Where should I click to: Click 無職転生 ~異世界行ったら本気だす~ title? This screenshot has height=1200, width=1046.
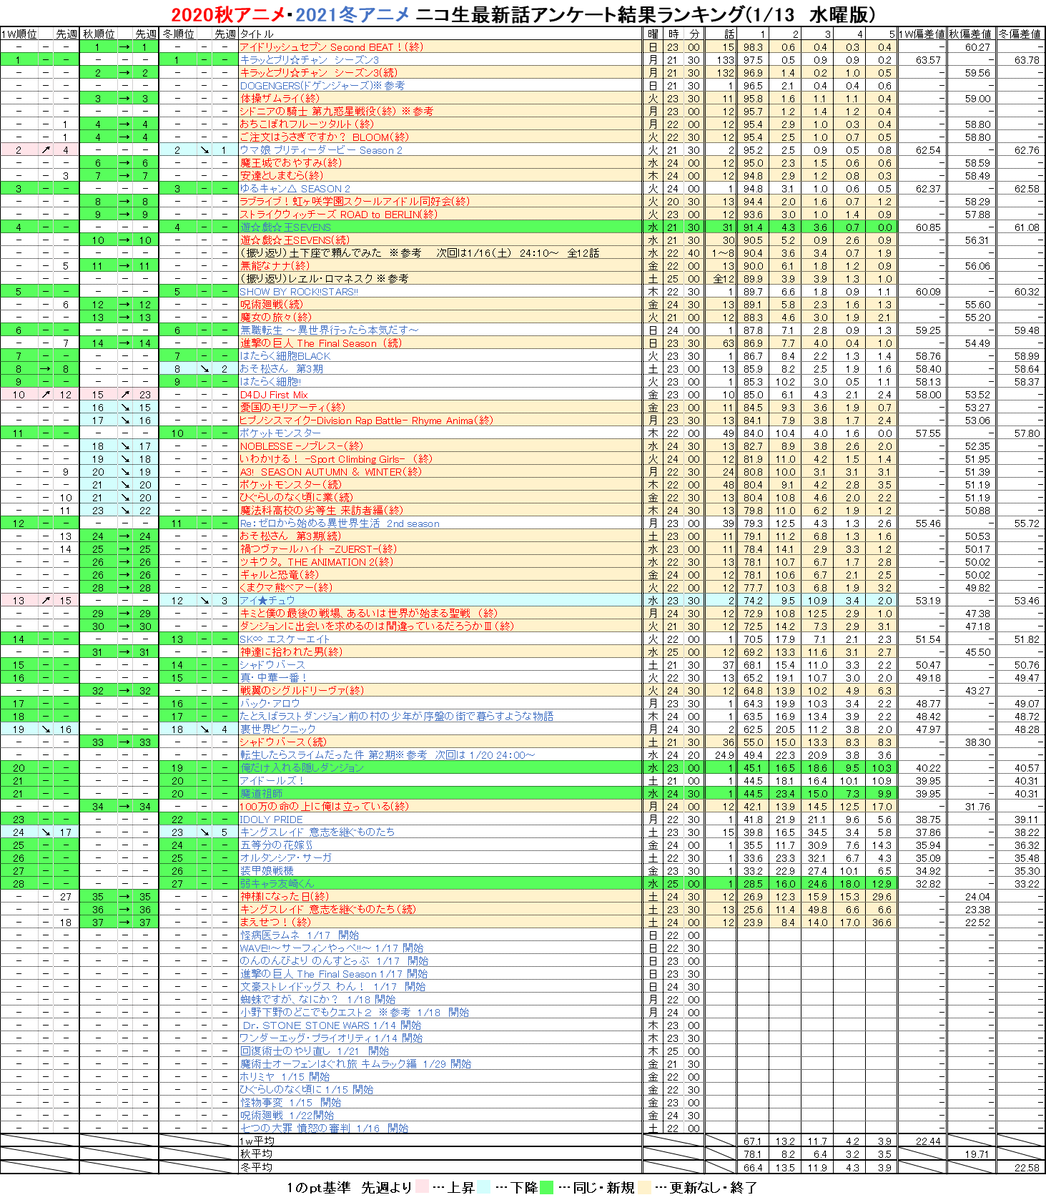point(331,331)
